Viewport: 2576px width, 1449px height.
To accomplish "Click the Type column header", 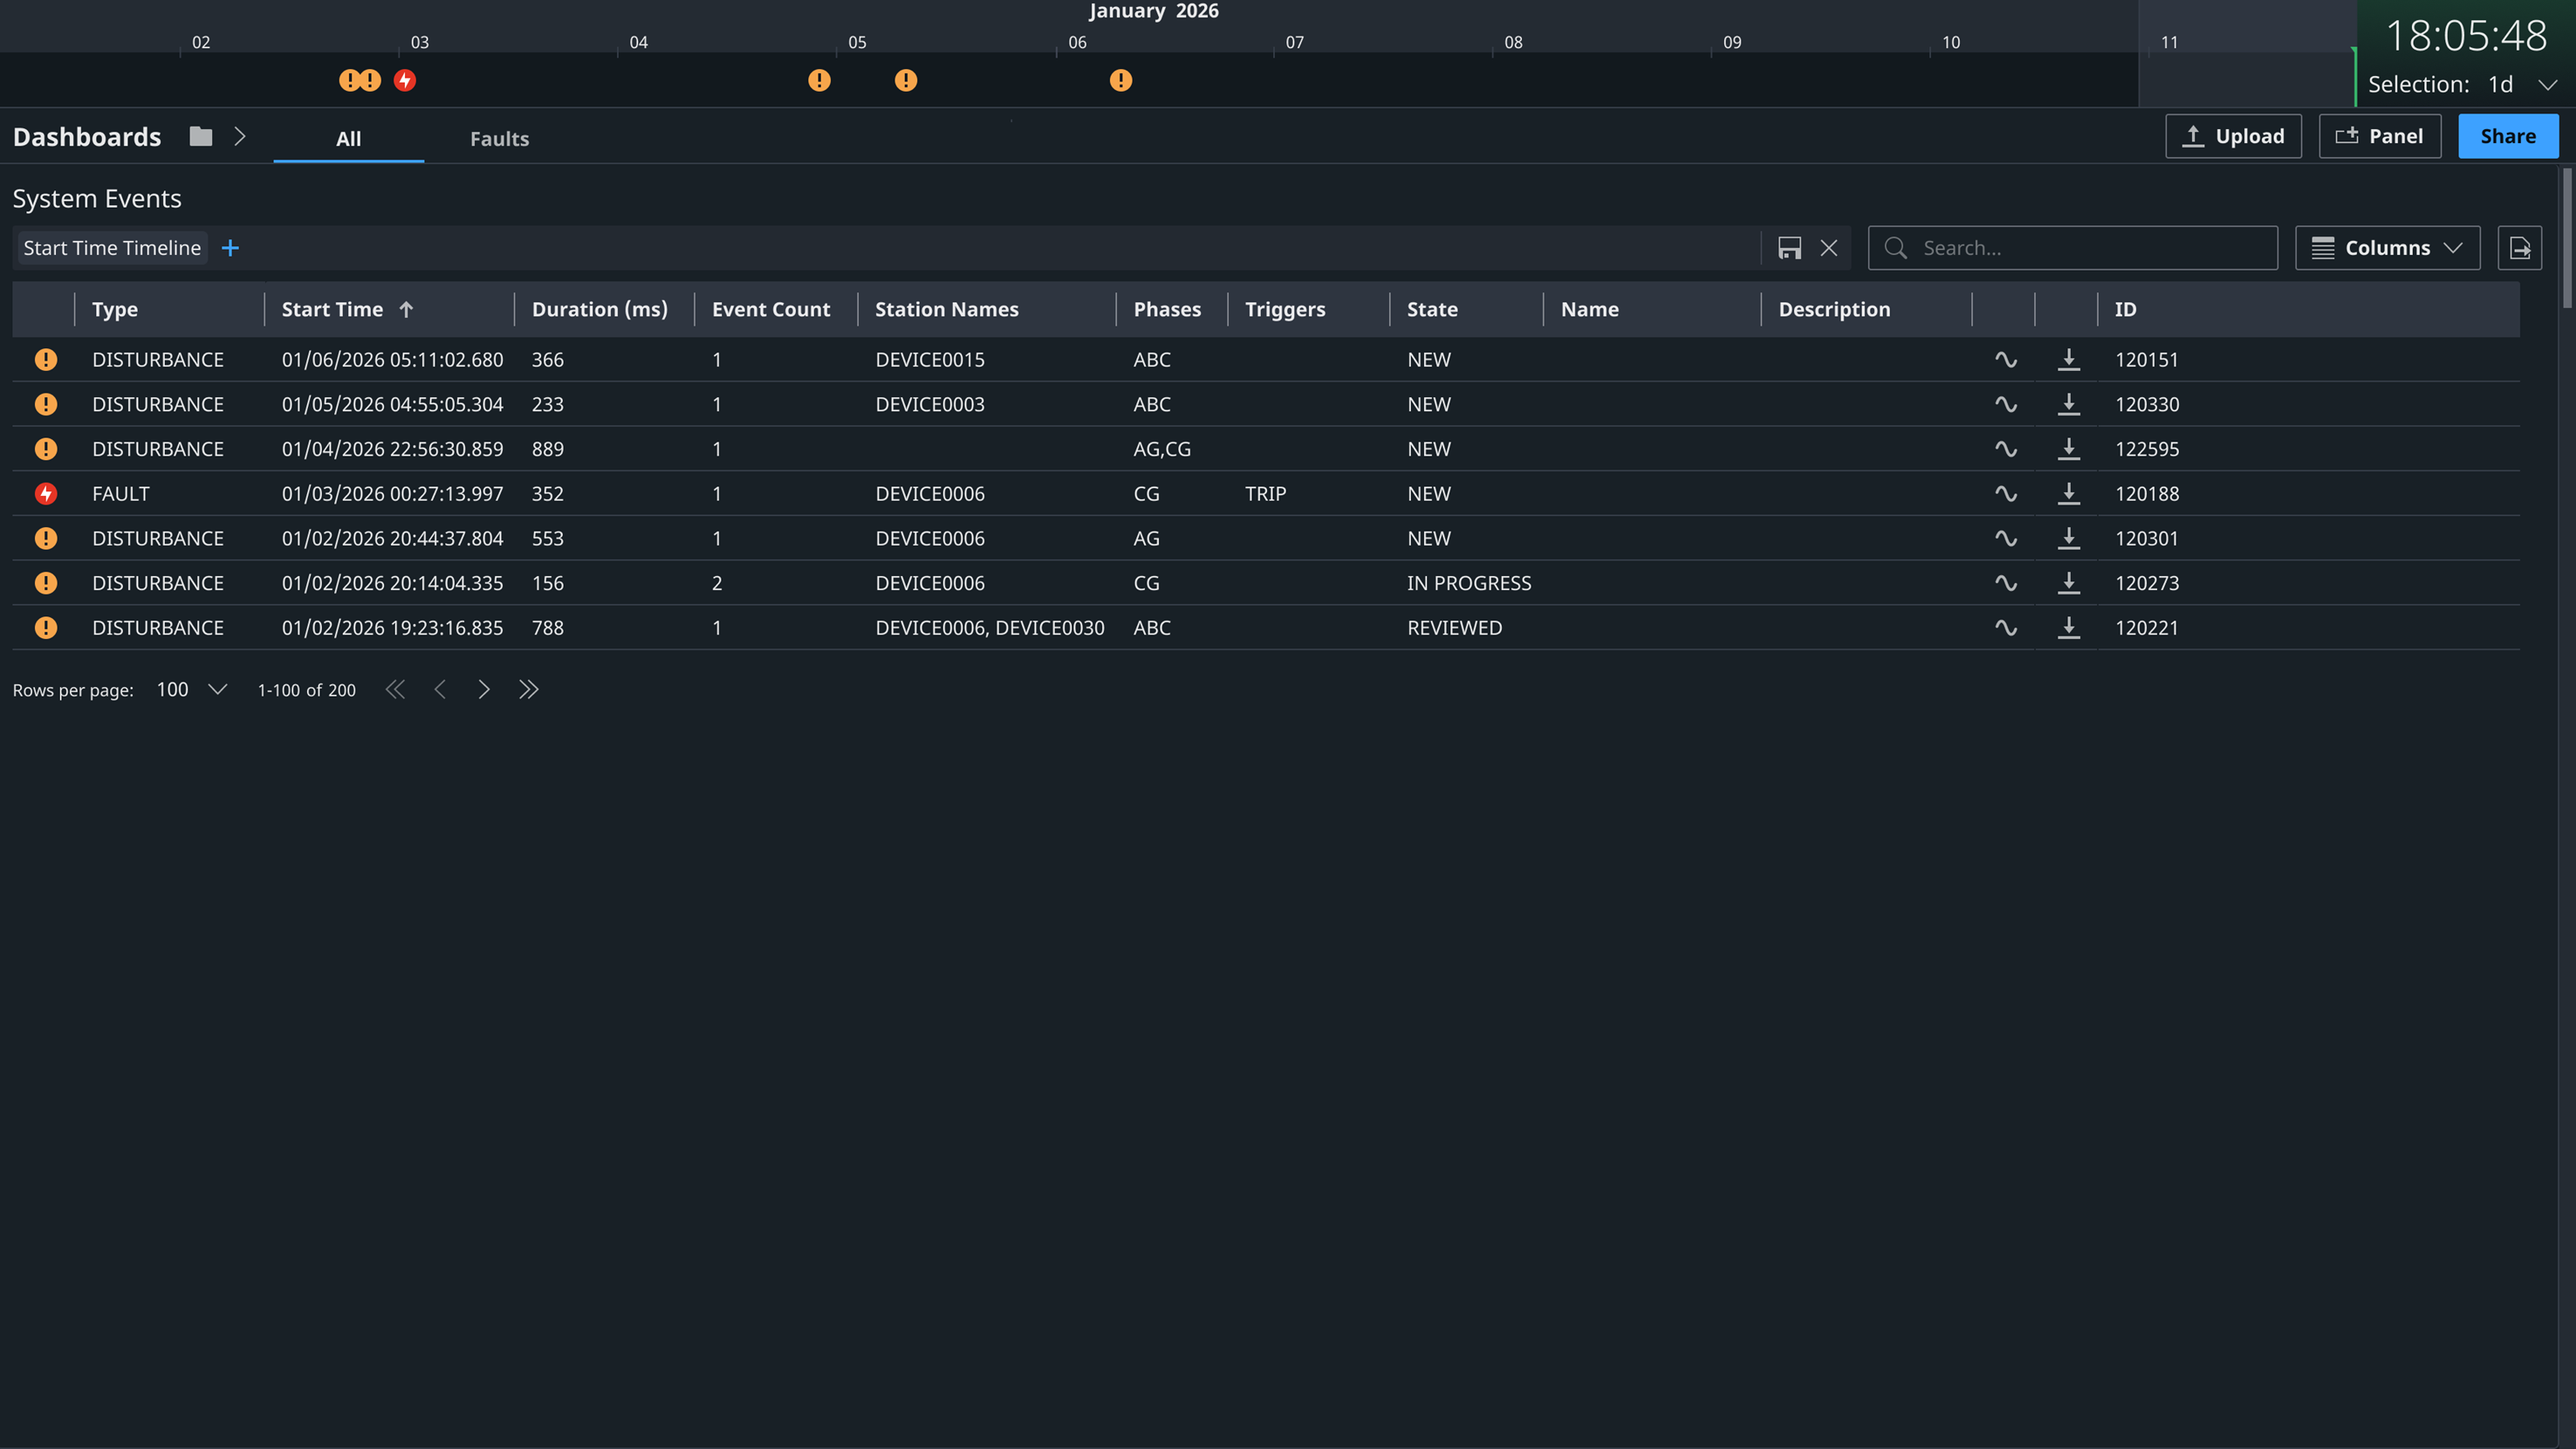I will click(x=115, y=309).
